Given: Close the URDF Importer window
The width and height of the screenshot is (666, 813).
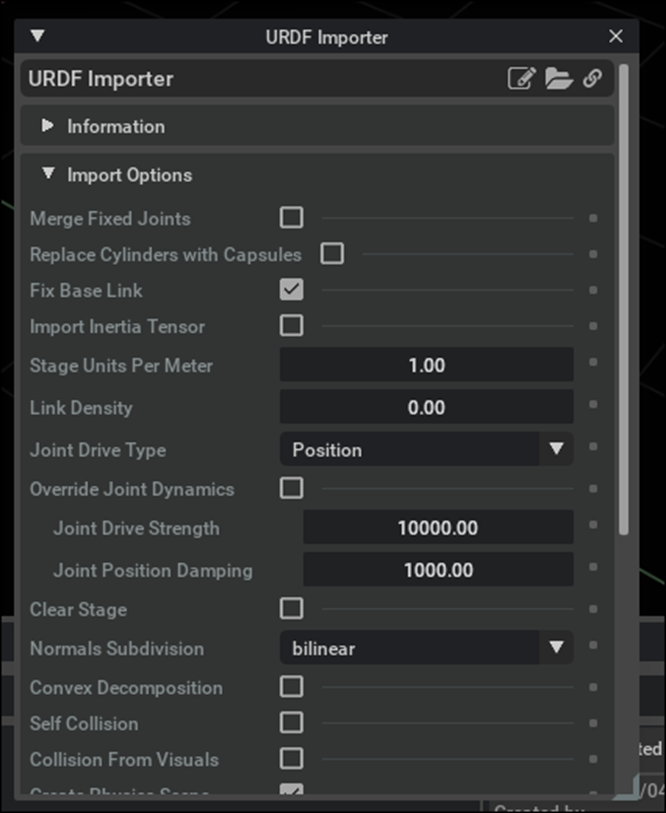Looking at the screenshot, I should tap(616, 37).
